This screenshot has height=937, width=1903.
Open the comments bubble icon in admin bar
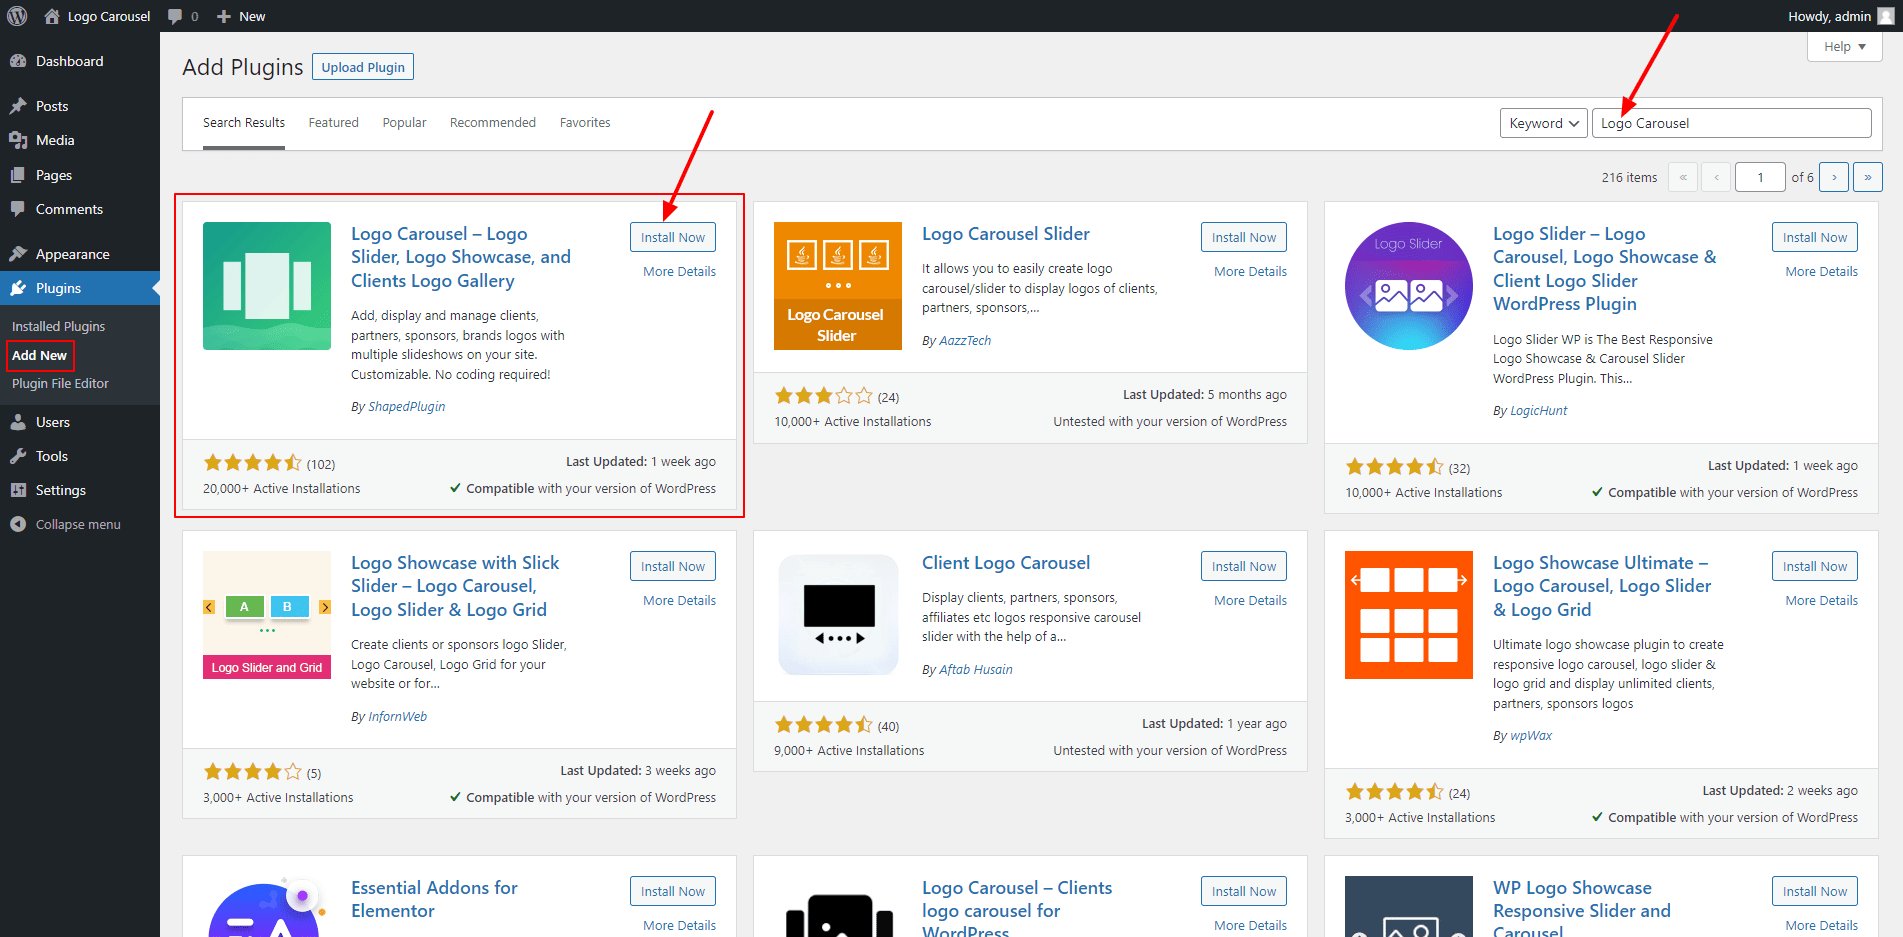(x=175, y=16)
